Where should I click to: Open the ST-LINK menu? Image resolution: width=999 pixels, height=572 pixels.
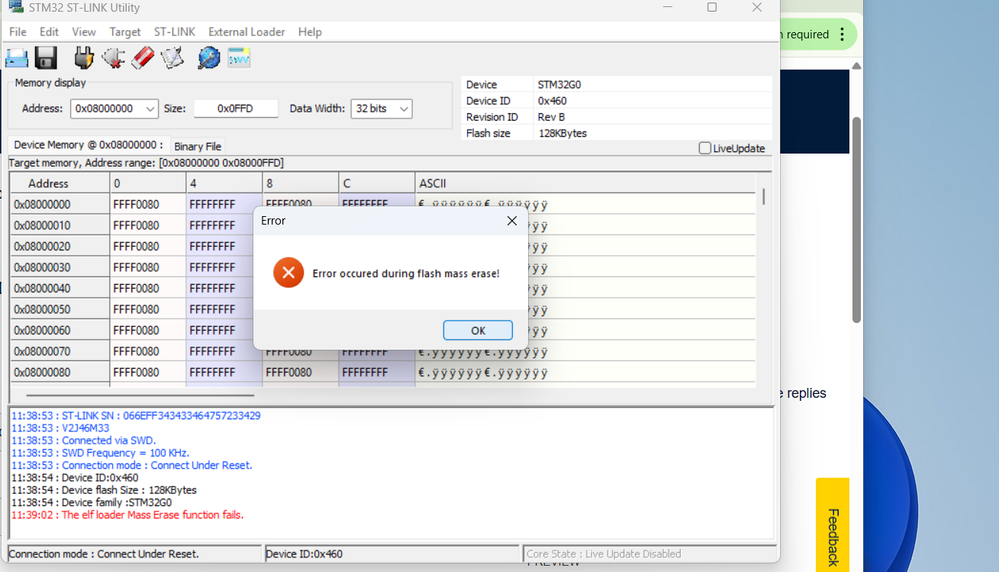pos(175,32)
